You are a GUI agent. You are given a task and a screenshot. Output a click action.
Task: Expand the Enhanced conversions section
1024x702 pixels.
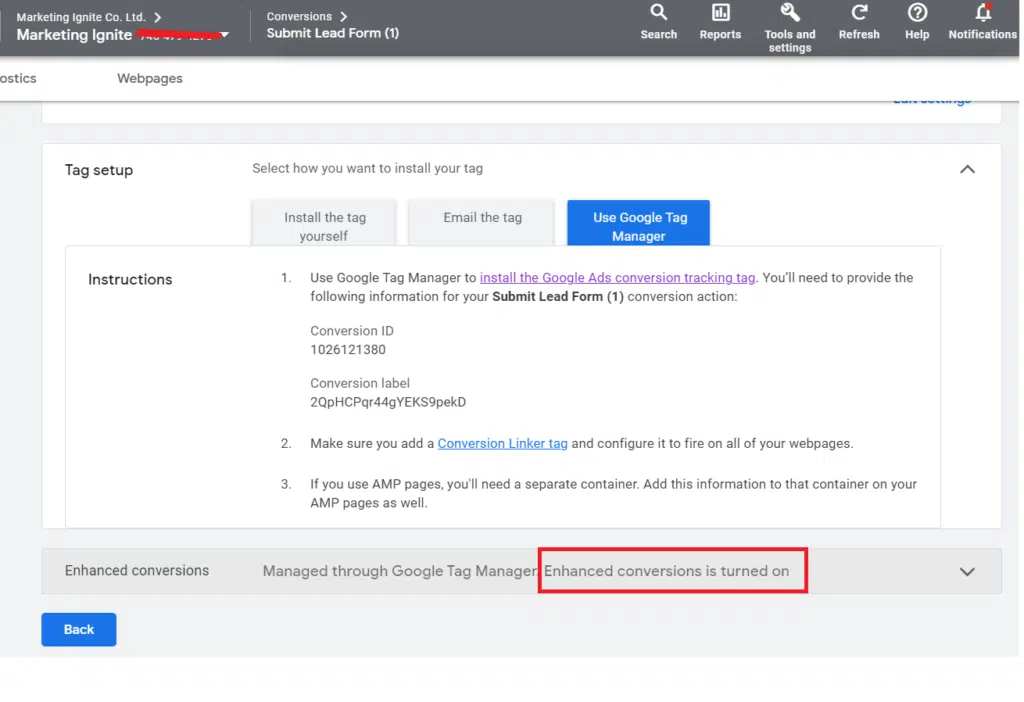pyautogui.click(x=967, y=572)
